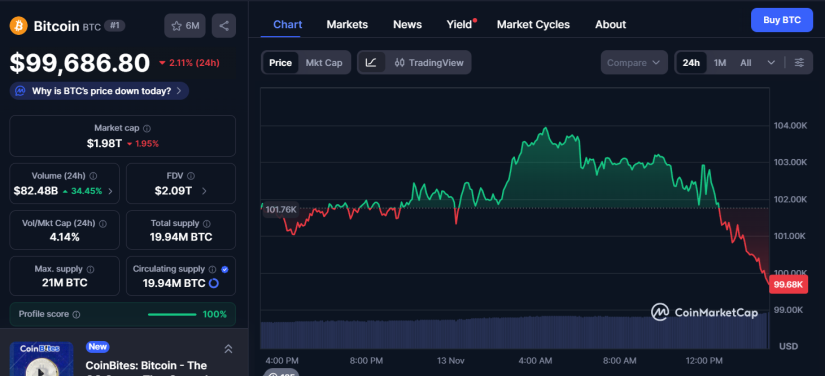Open the Compare dropdown
This screenshot has width=825, height=376.
click(x=634, y=63)
